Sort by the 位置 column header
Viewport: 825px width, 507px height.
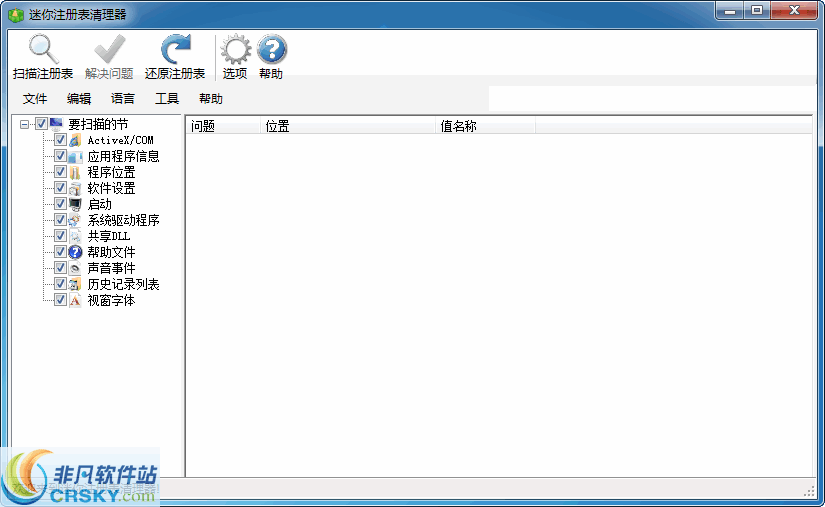point(348,126)
